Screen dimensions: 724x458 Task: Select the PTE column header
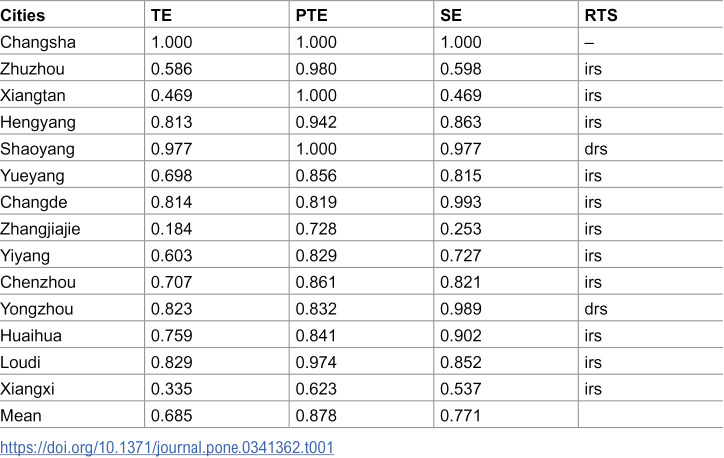click(312, 15)
